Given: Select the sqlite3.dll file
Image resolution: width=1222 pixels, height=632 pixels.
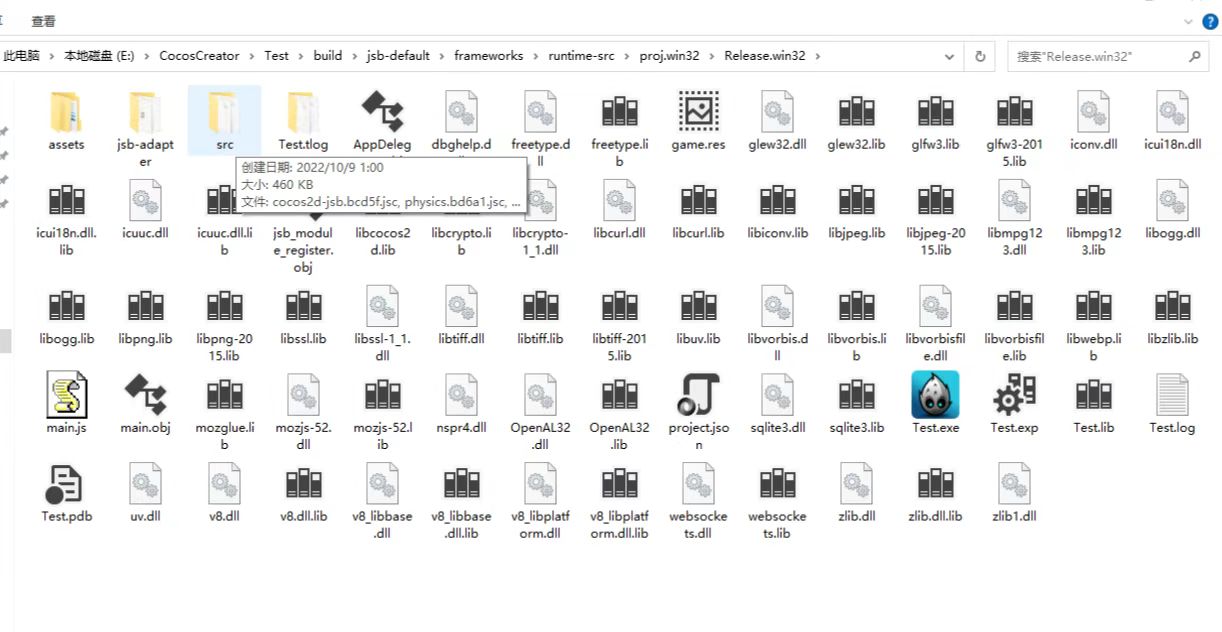Looking at the screenshot, I should coord(777,404).
